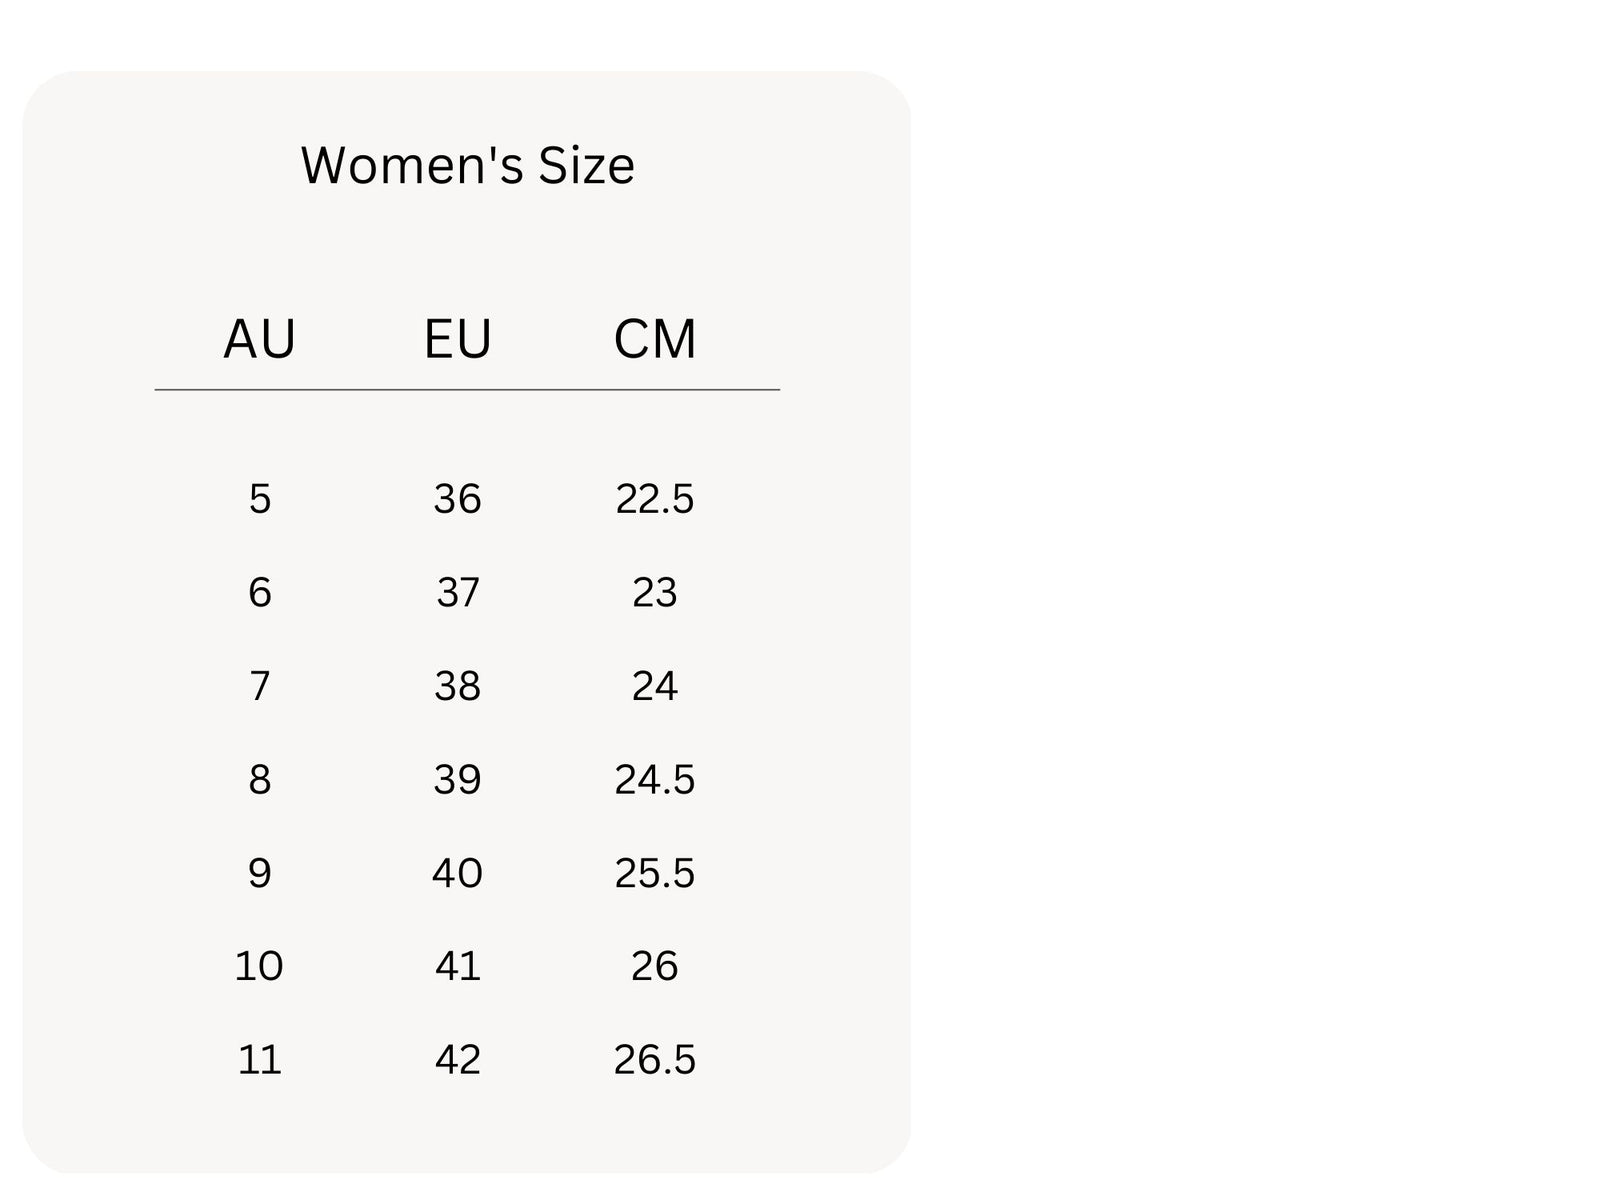The height and width of the screenshot is (1200, 1600).
Task: Select the EU column header
Action: 457,339
